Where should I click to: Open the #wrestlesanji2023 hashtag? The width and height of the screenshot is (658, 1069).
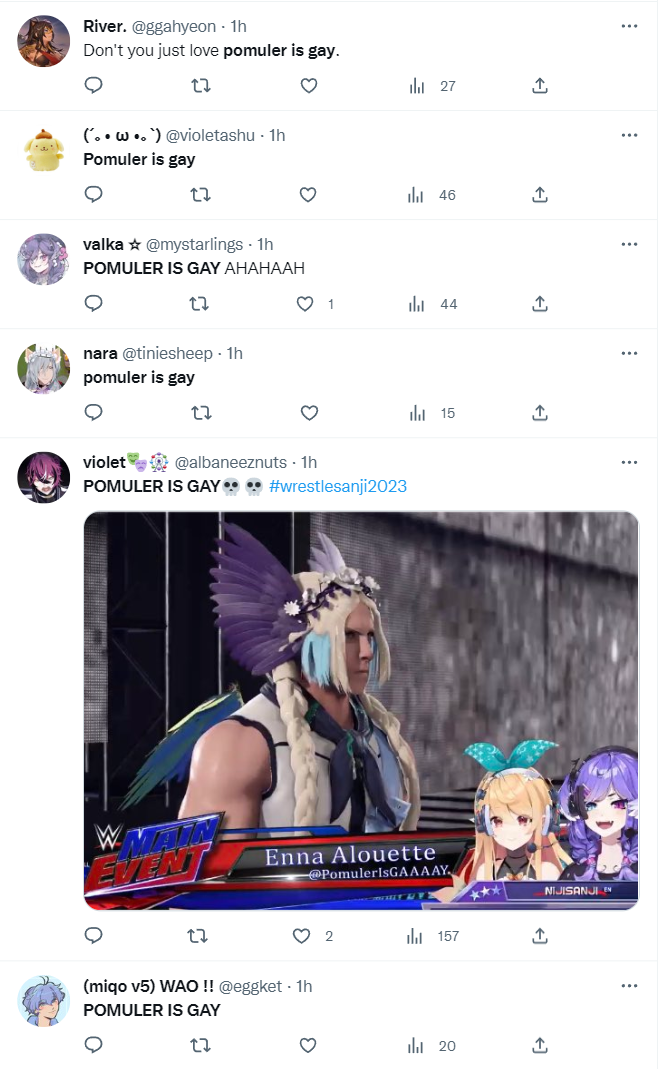click(x=338, y=486)
